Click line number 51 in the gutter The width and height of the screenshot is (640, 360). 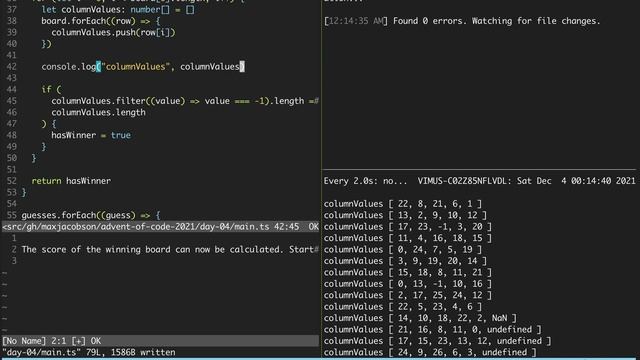(11, 169)
